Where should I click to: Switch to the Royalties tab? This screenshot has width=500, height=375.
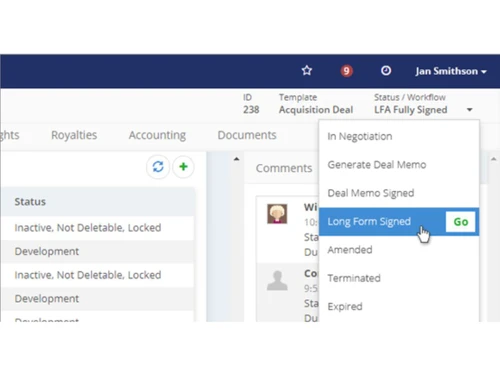(x=74, y=135)
